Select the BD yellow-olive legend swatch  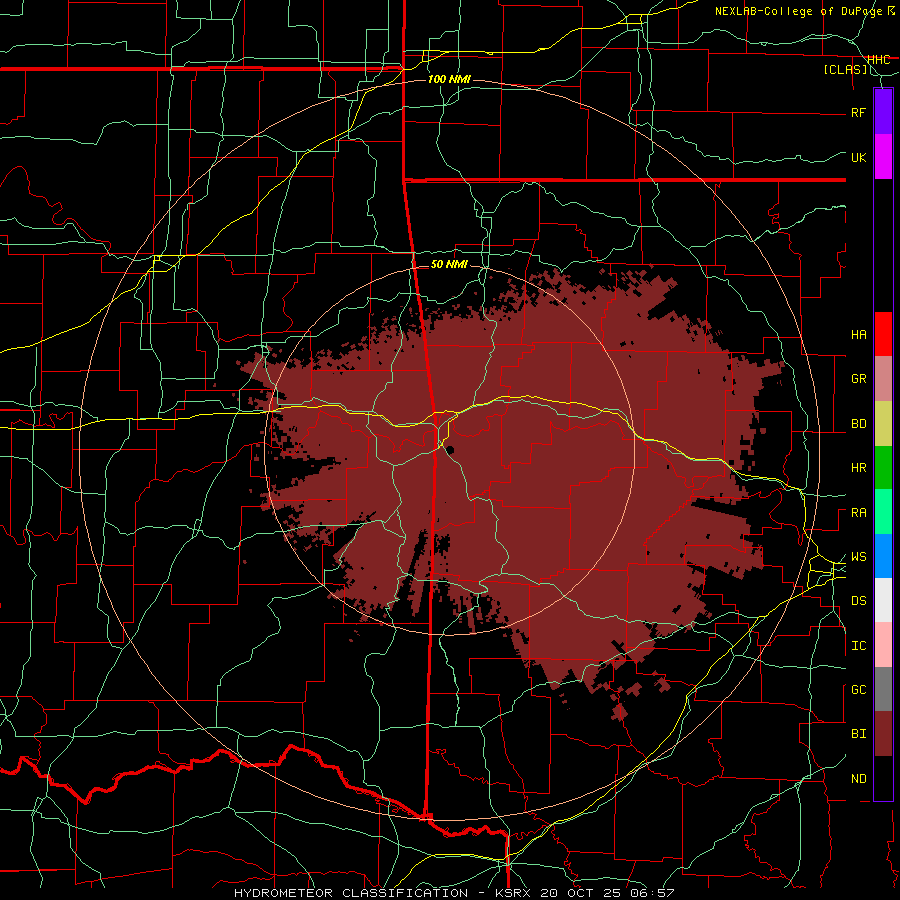point(883,423)
